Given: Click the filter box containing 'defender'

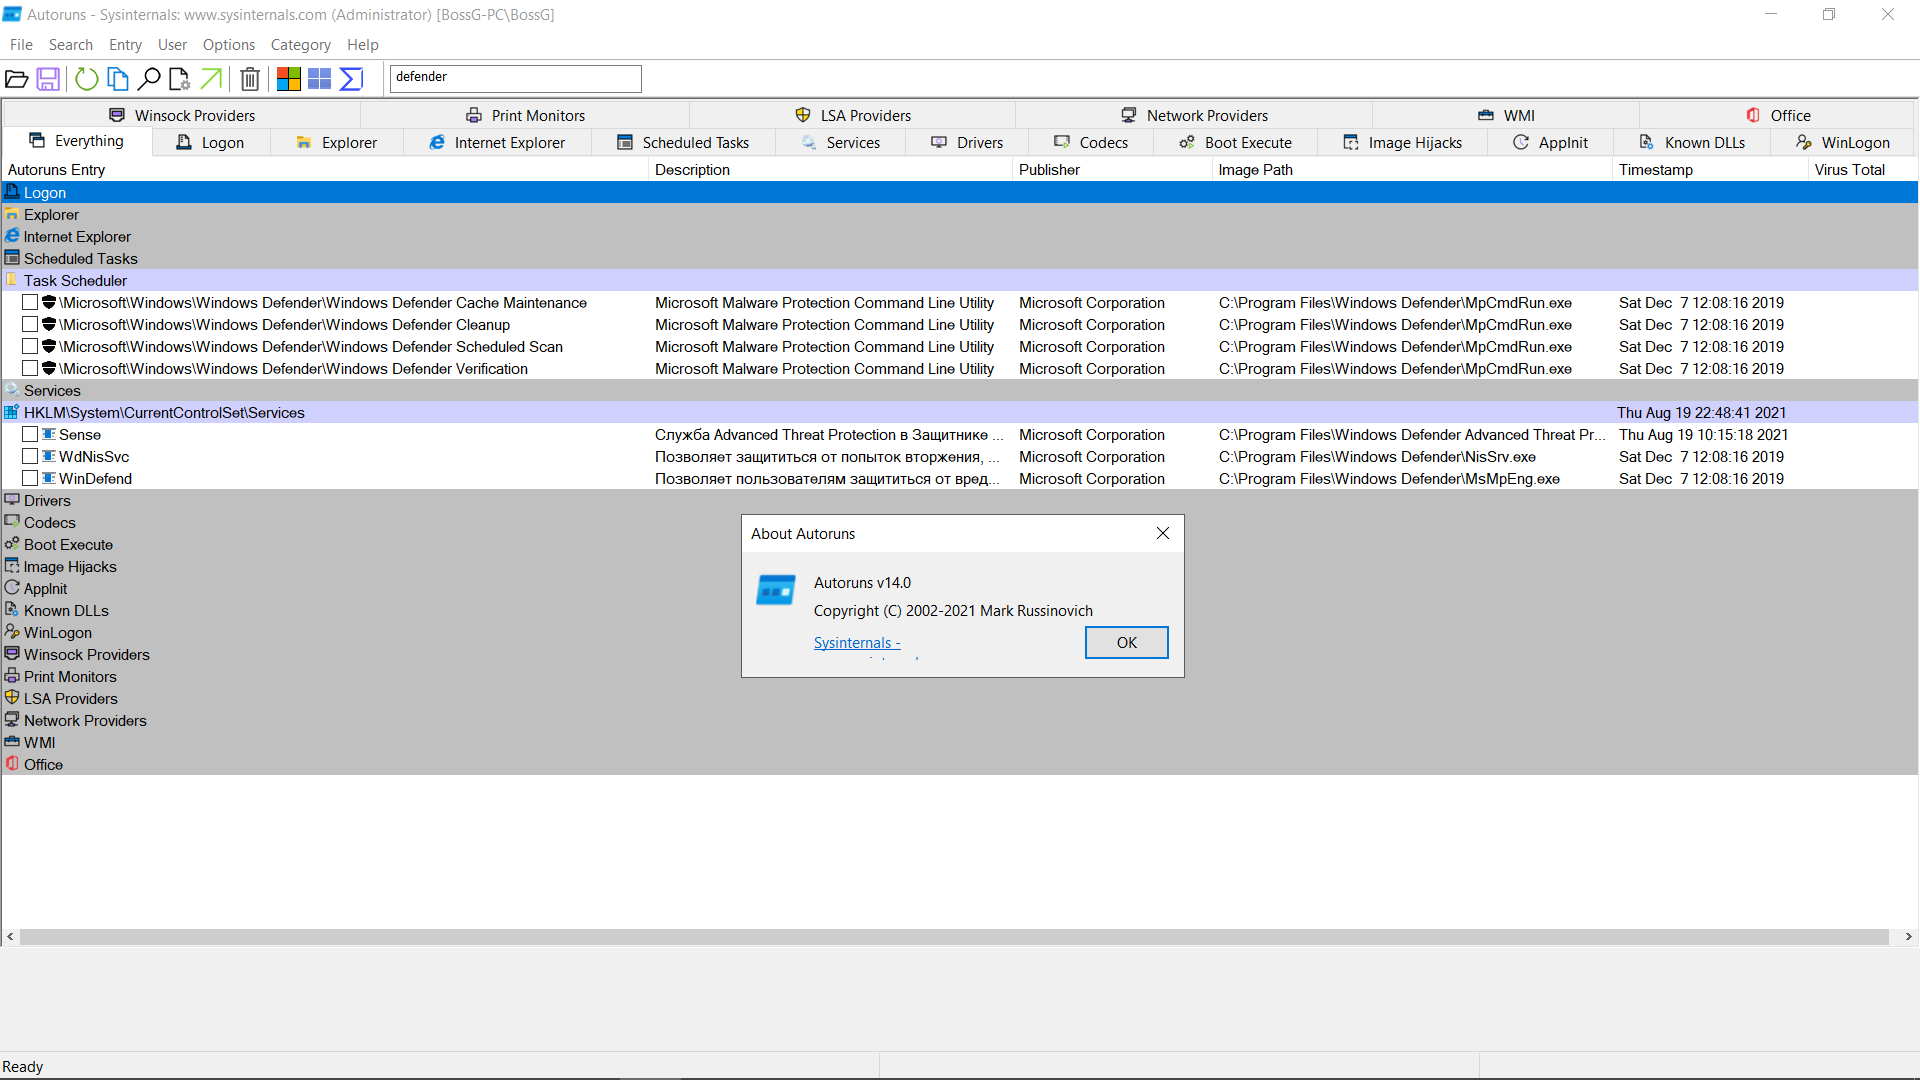Looking at the screenshot, I should 515,78.
